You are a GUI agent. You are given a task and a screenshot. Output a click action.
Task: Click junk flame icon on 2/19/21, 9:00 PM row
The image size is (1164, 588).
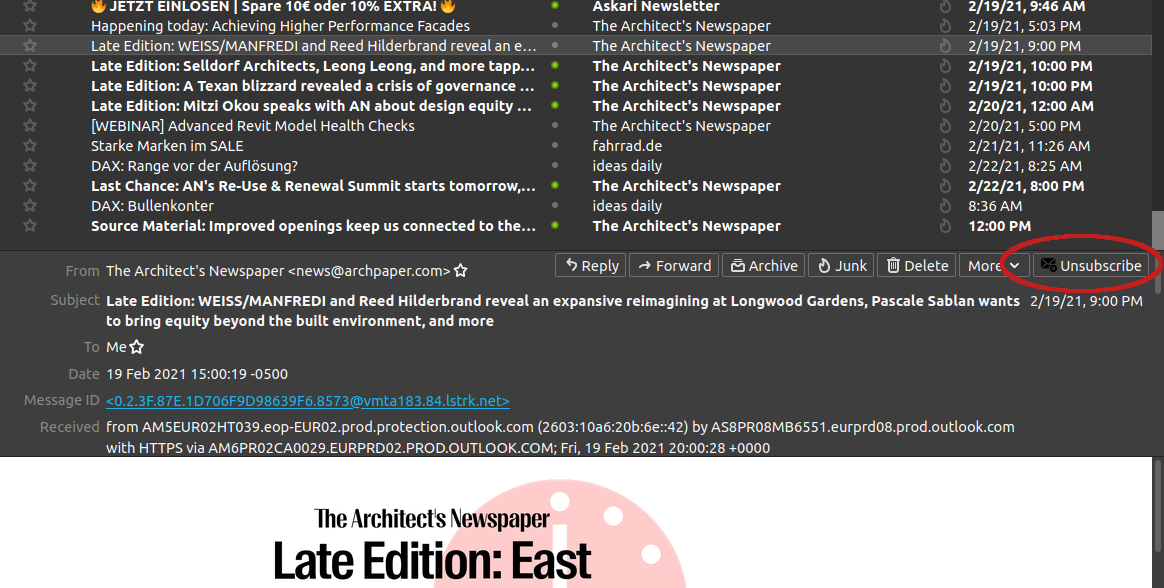(945, 46)
